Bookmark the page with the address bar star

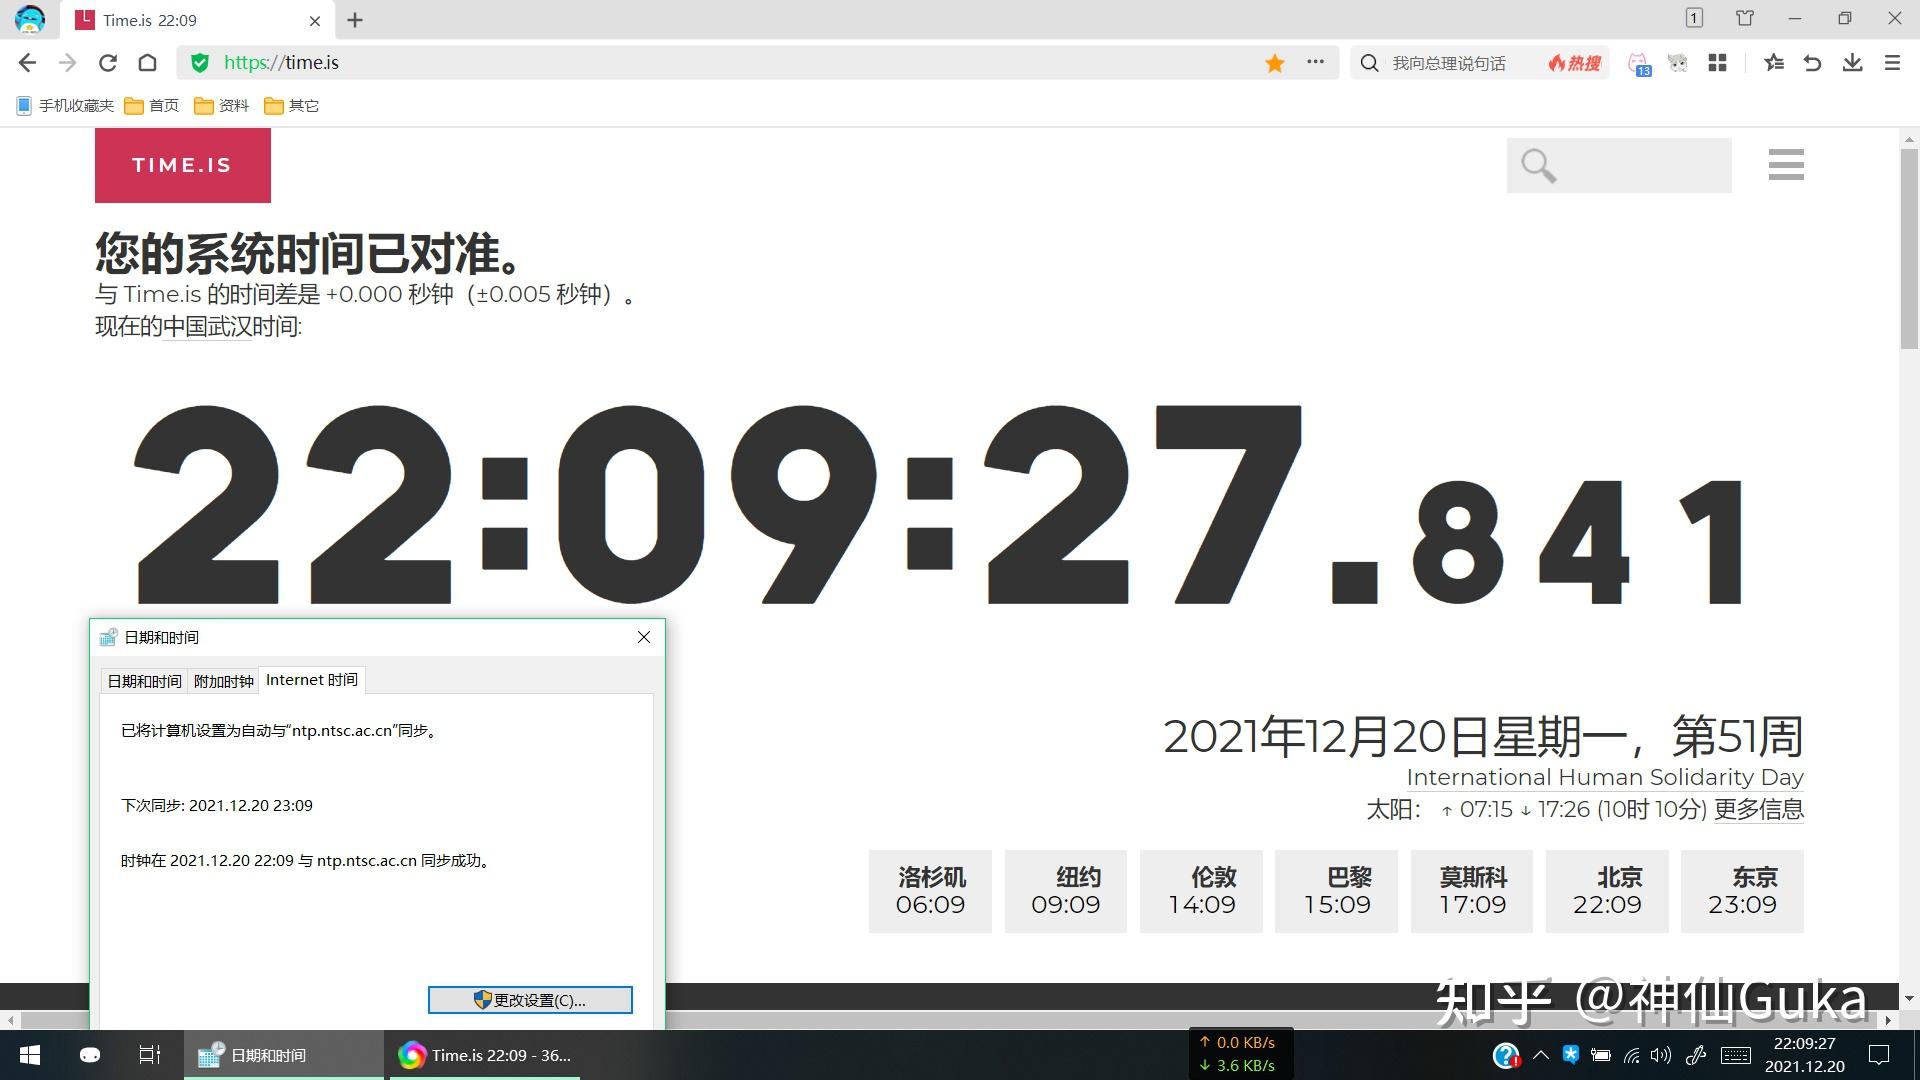pos(1274,62)
